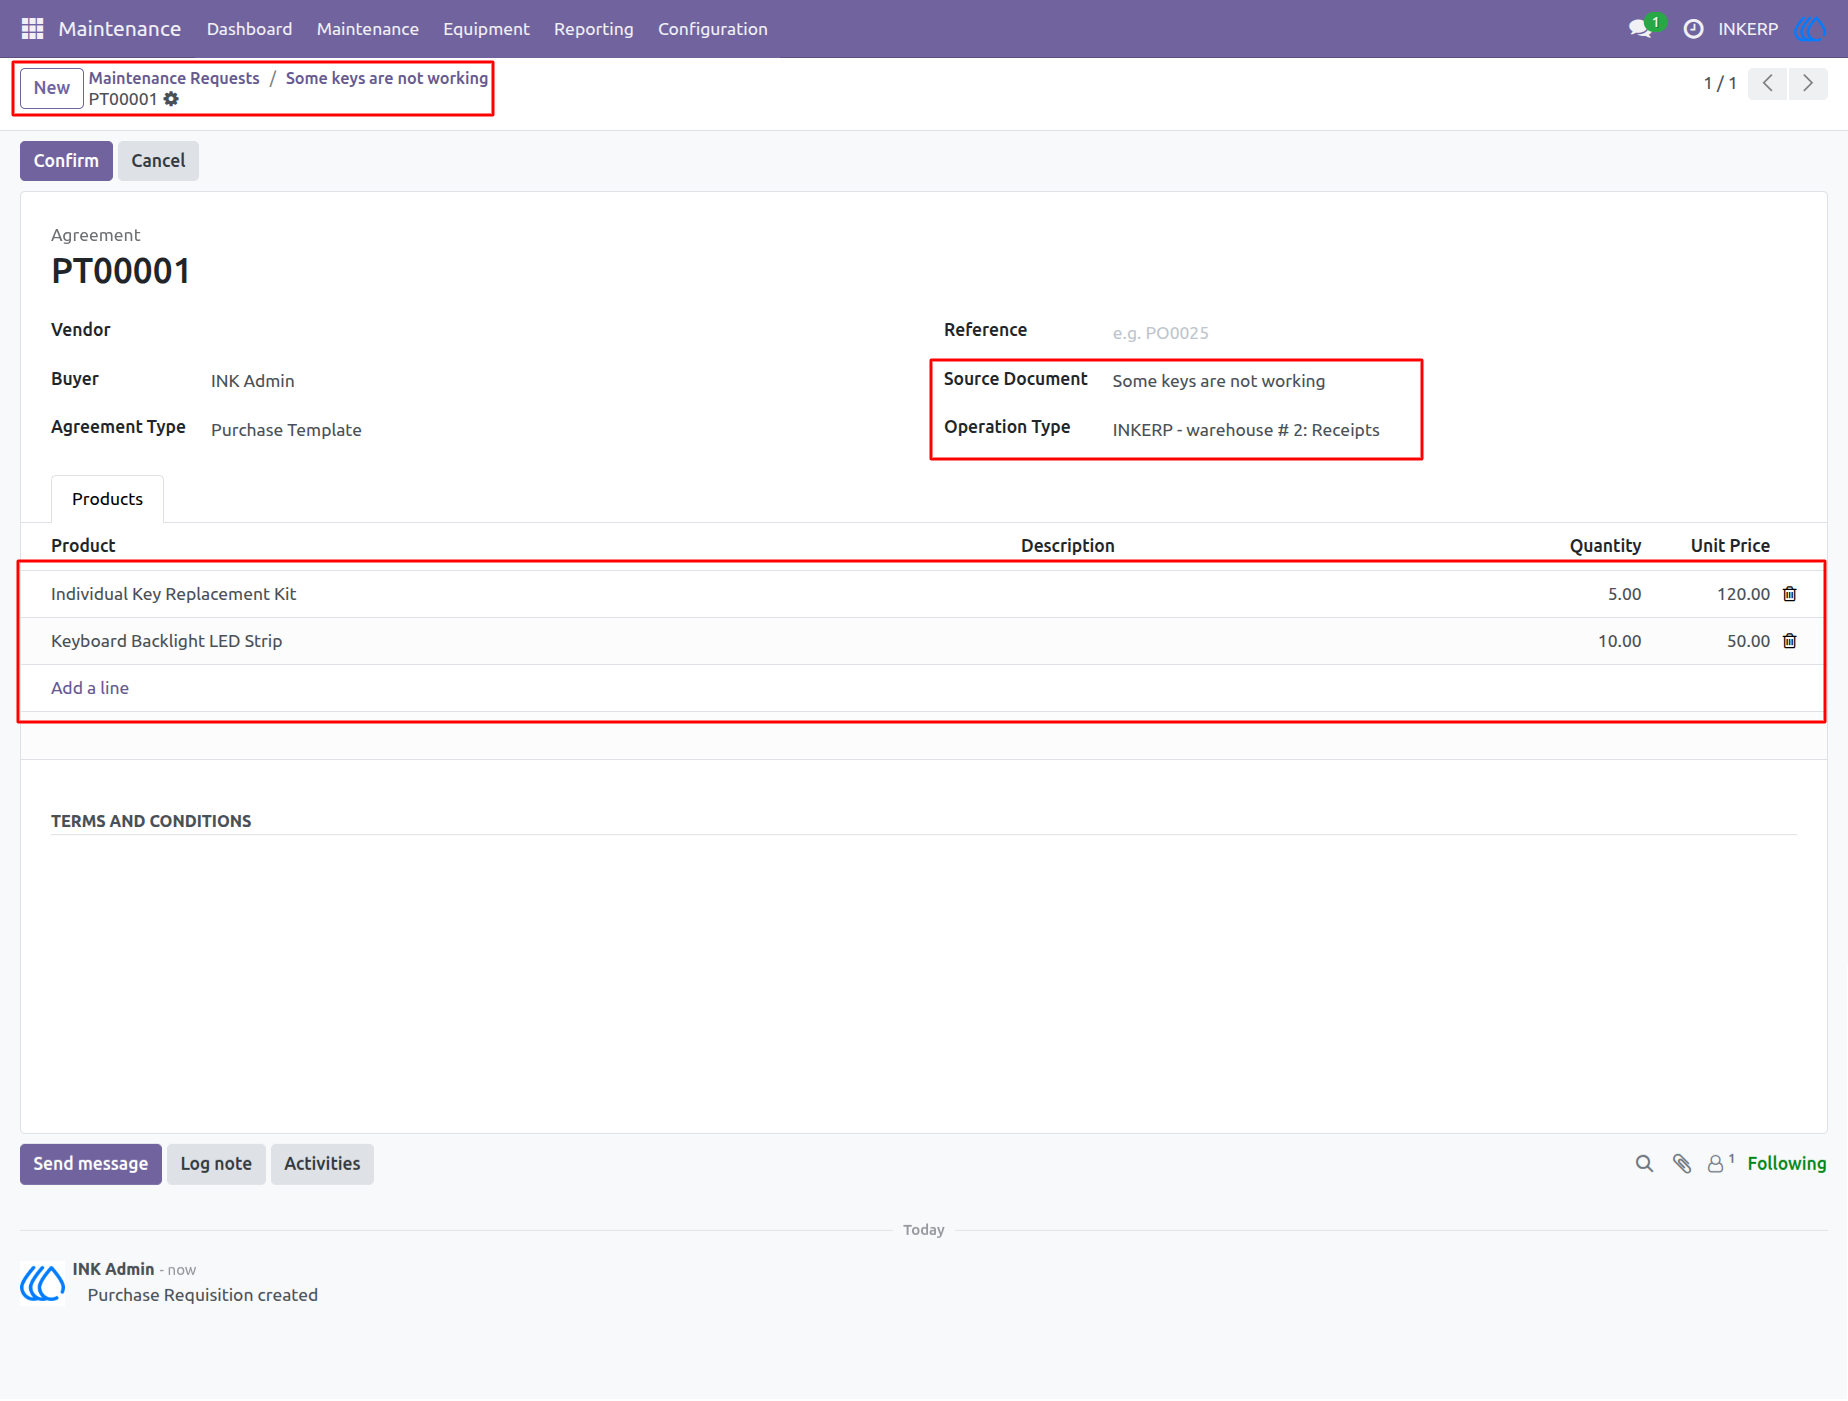Search messages with the magnifier icon
Image resolution: width=1848 pixels, height=1401 pixels.
[x=1644, y=1164]
